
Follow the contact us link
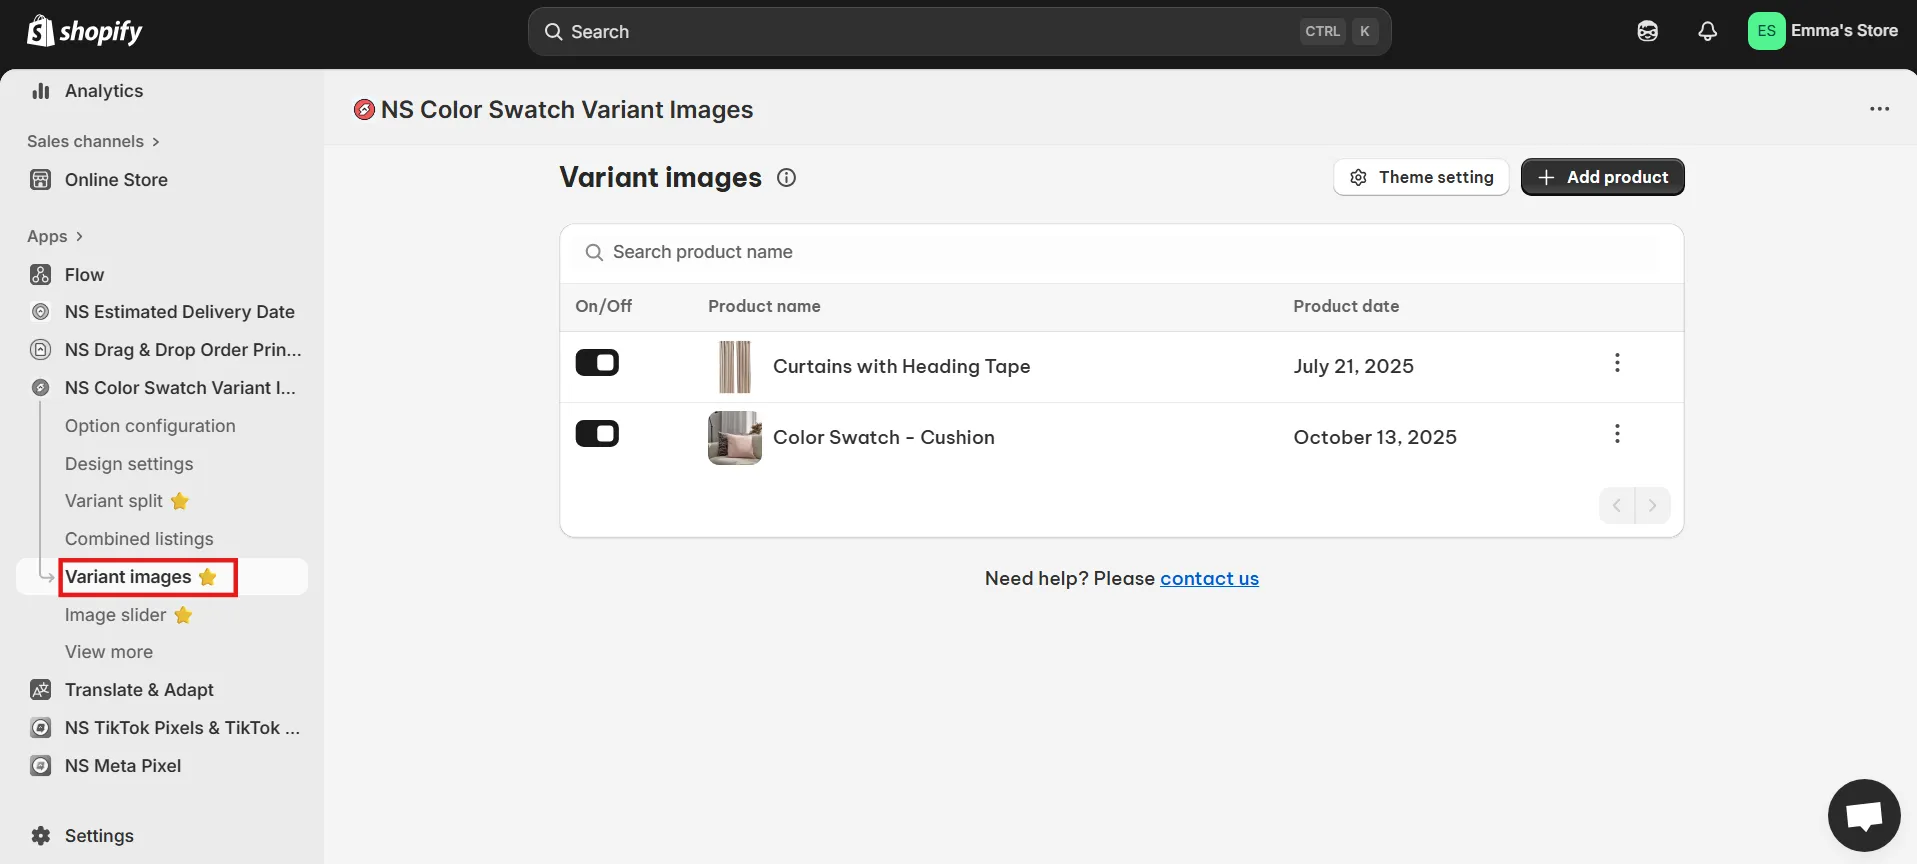(x=1209, y=579)
